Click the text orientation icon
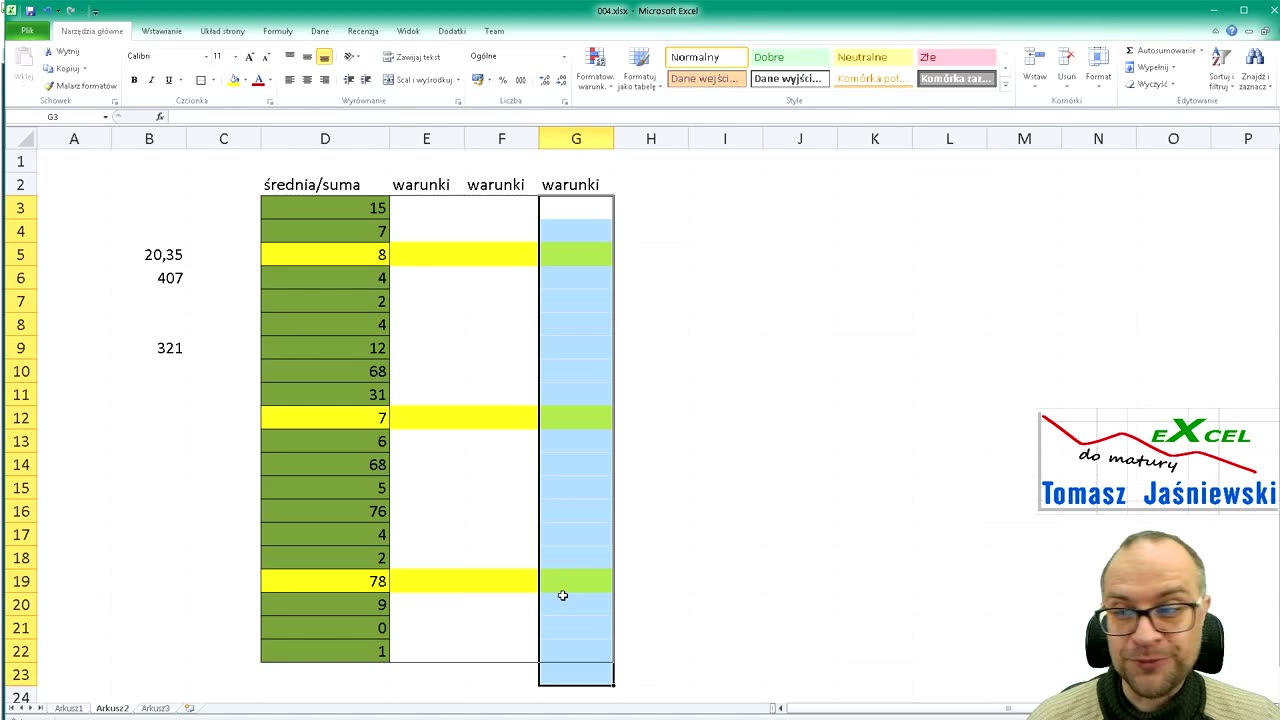Viewport: 1280px width, 720px height. tap(350, 56)
